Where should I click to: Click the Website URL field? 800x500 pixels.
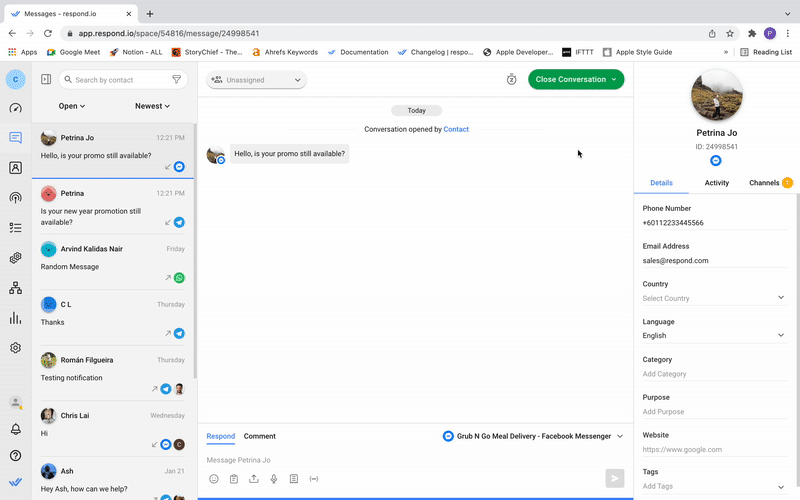click(x=714, y=449)
